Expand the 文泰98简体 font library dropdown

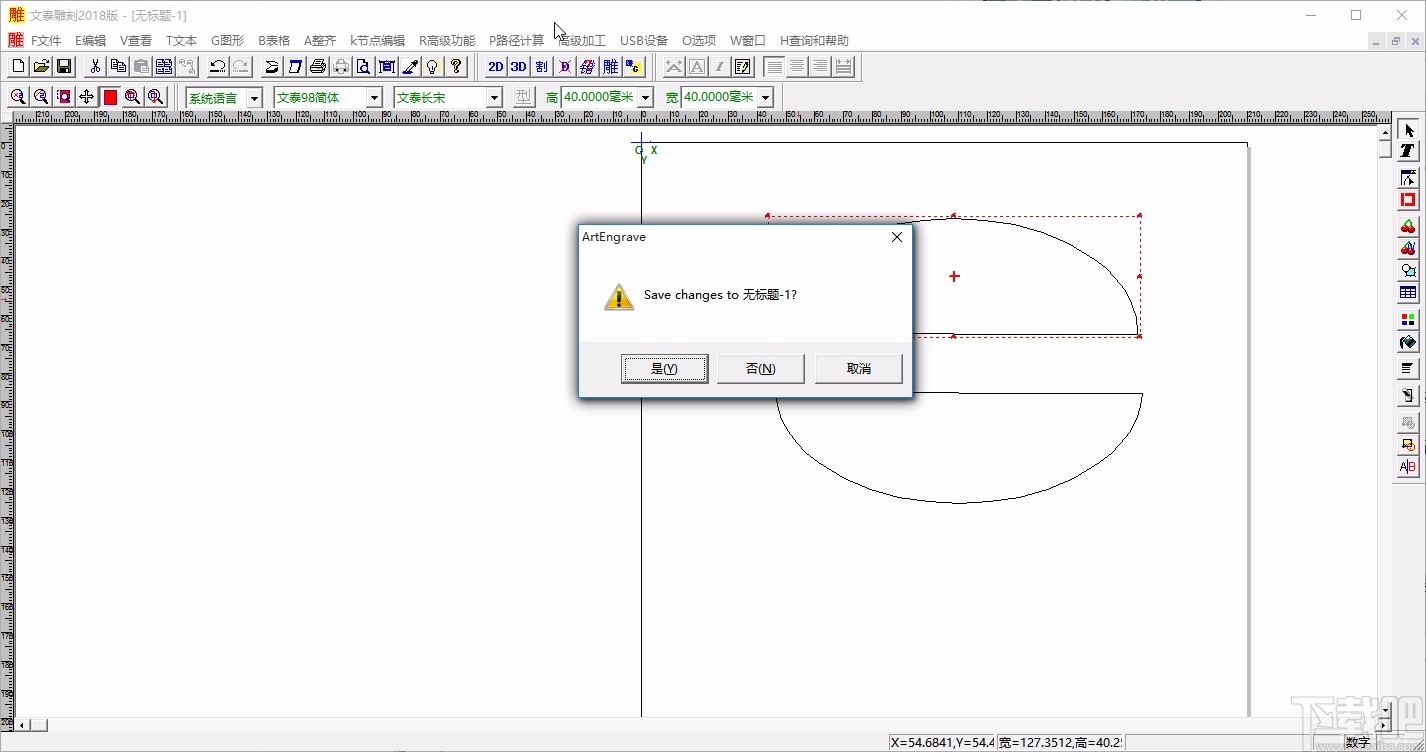click(375, 98)
